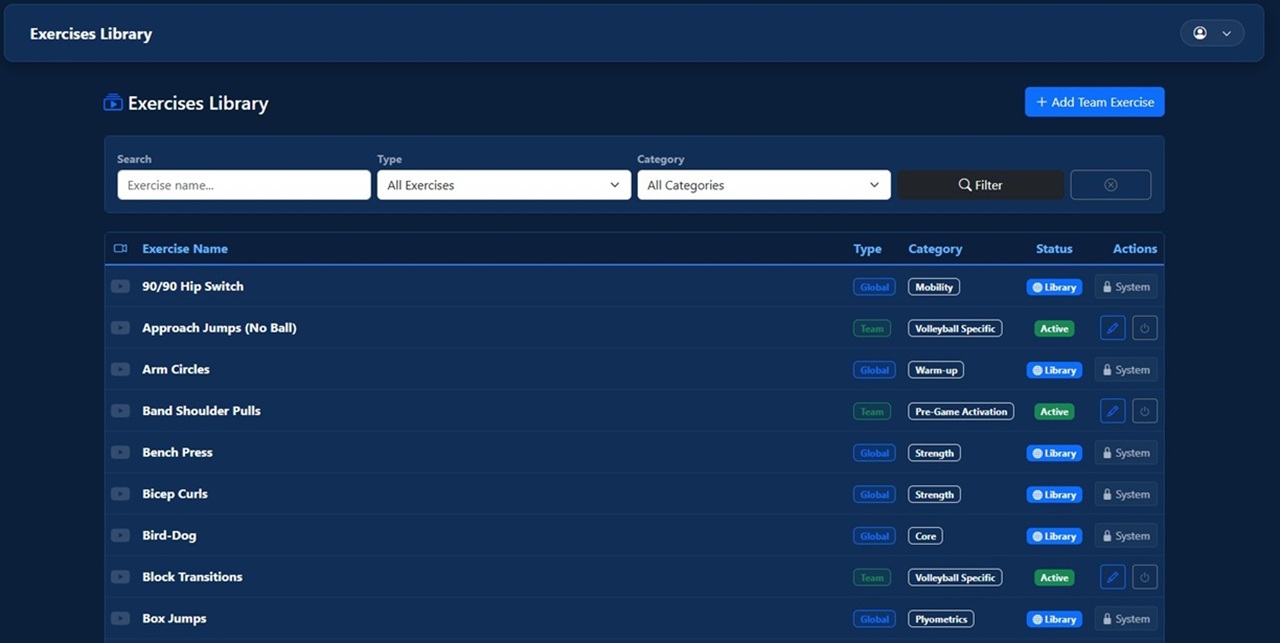Edit Approach Jumps (No Ball) with the pencil icon
Screen dimensions: 1280x643
point(1112,328)
